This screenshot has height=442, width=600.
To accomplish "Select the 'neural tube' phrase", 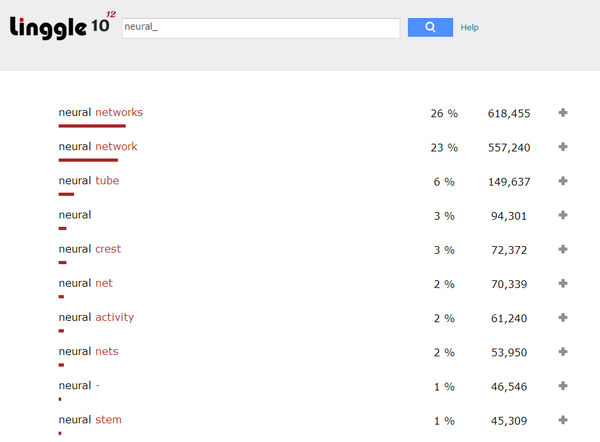I will [x=89, y=181].
